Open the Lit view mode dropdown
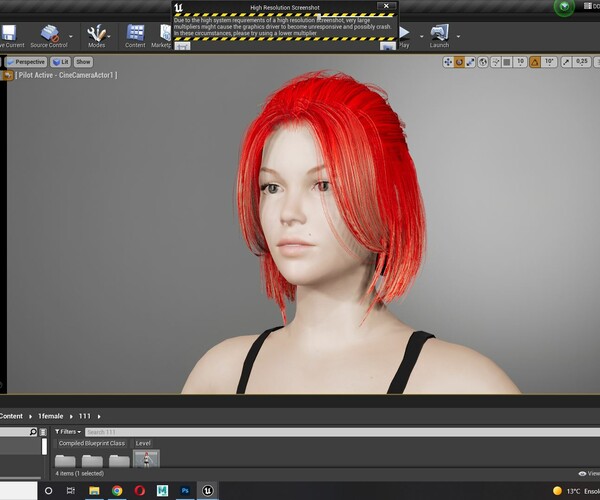Viewport: 600px width, 500px height. click(60, 62)
